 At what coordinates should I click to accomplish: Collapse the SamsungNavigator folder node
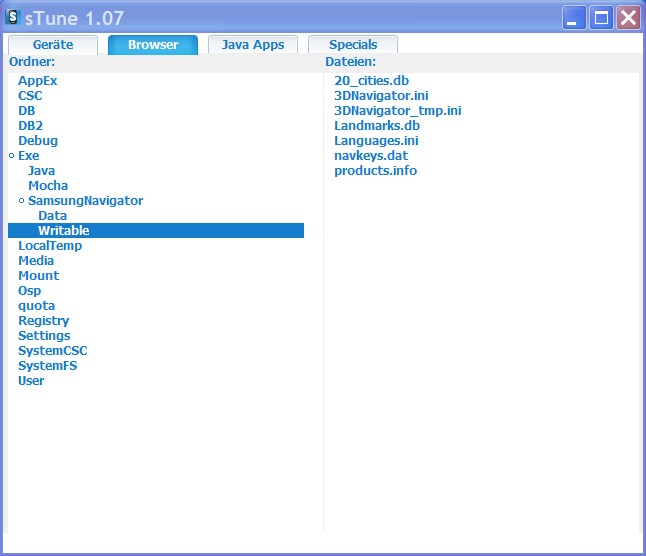point(21,201)
